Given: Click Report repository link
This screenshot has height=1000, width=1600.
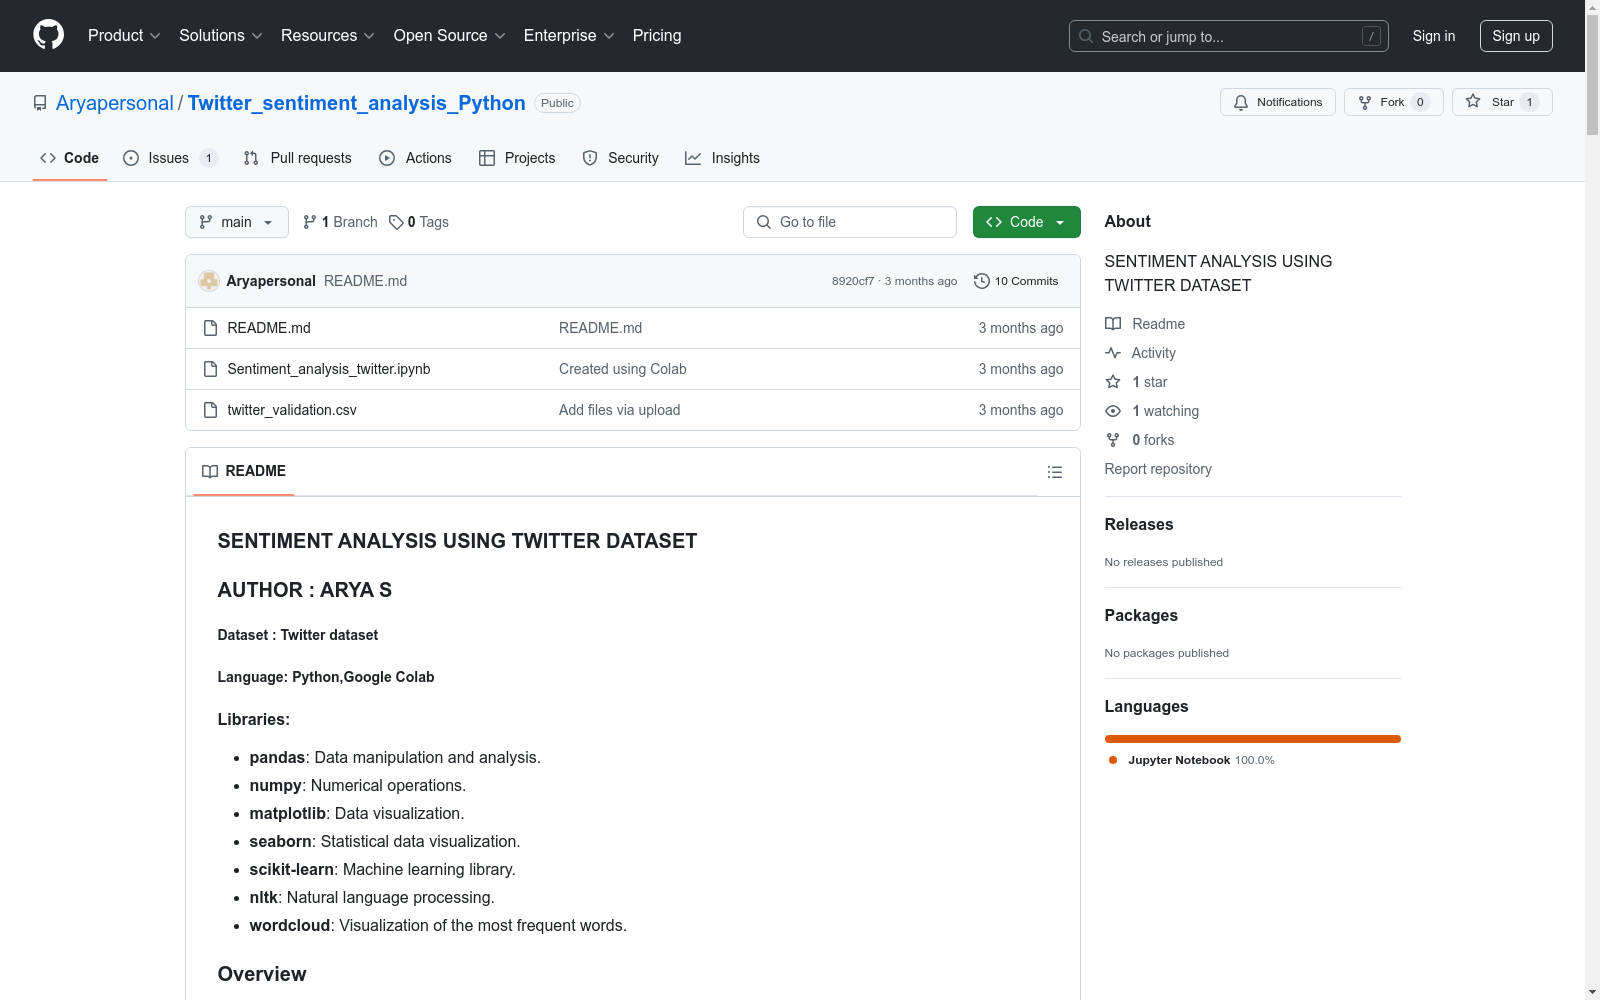Looking at the screenshot, I should pyautogui.click(x=1158, y=469).
